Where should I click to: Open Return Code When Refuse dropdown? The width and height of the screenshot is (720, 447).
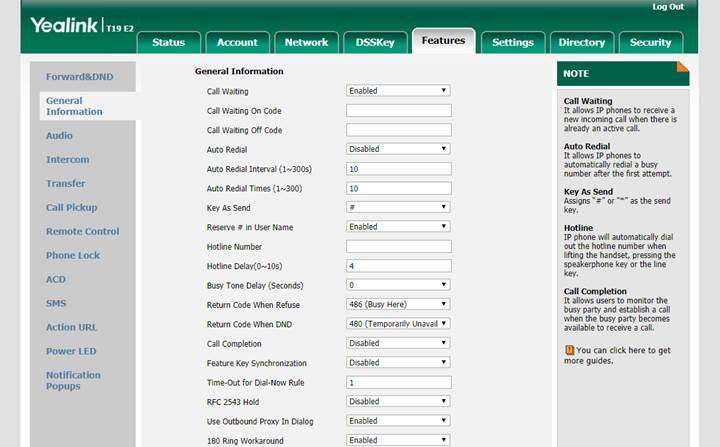(398, 304)
